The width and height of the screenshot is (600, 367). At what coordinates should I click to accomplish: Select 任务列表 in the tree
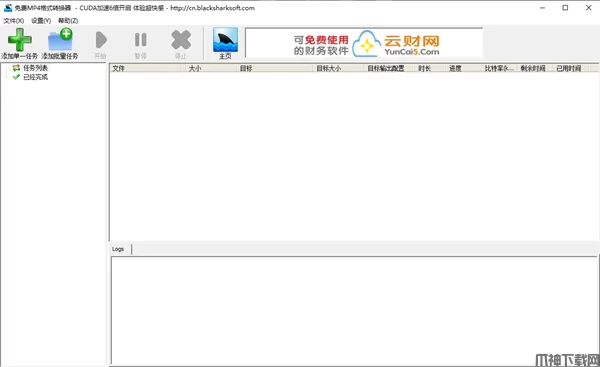click(x=35, y=68)
